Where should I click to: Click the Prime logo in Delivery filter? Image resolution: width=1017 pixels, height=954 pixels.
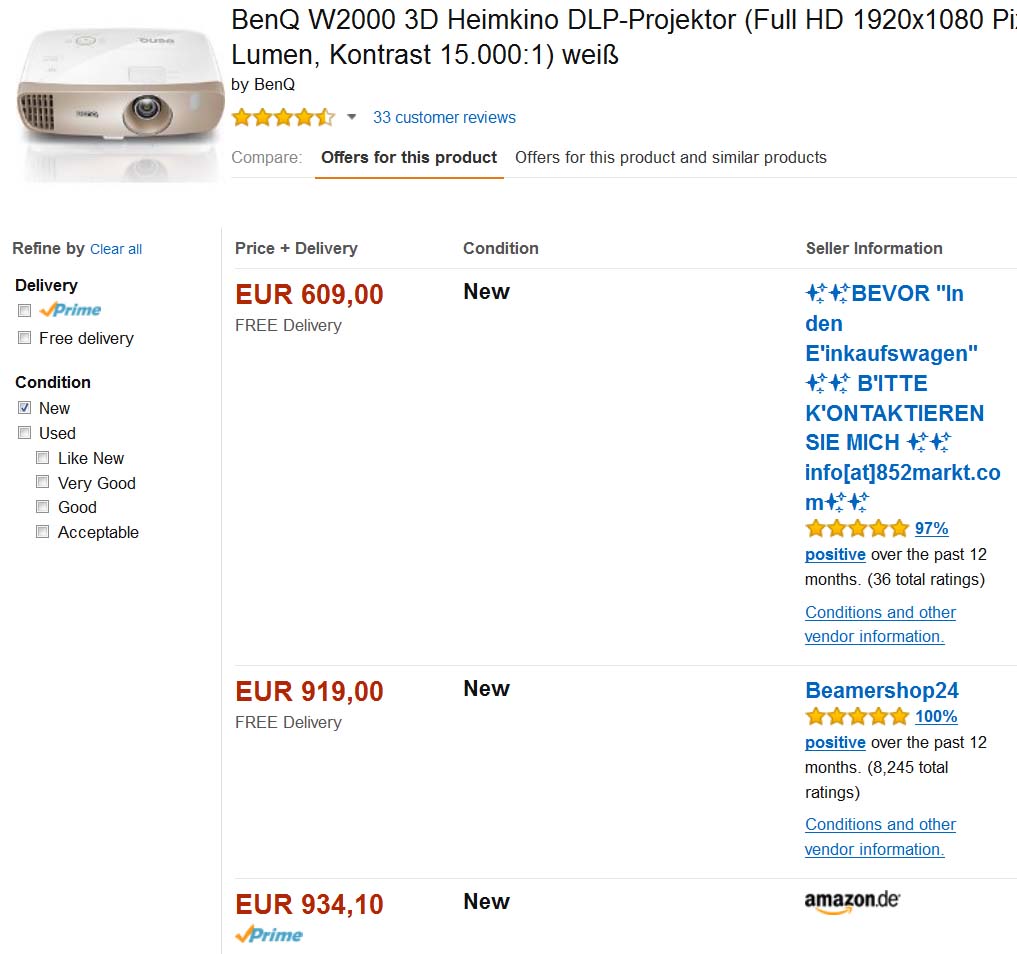(71, 310)
